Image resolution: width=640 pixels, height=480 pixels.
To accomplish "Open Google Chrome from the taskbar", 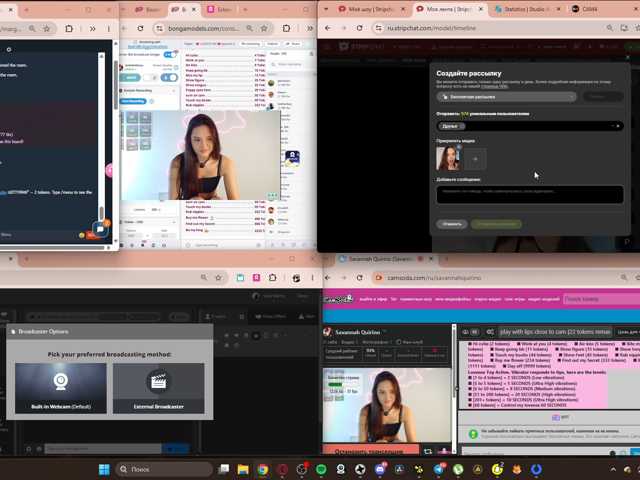I will click(x=262, y=469).
